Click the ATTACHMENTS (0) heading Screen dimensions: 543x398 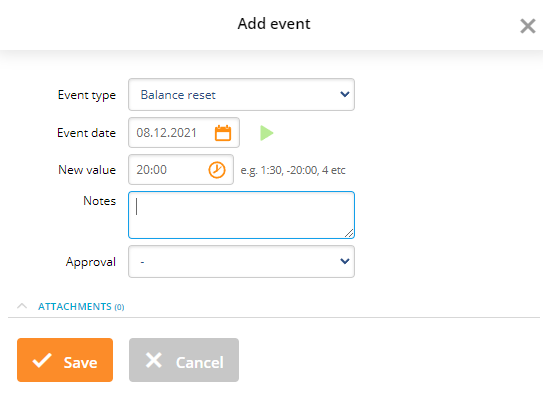coord(81,307)
